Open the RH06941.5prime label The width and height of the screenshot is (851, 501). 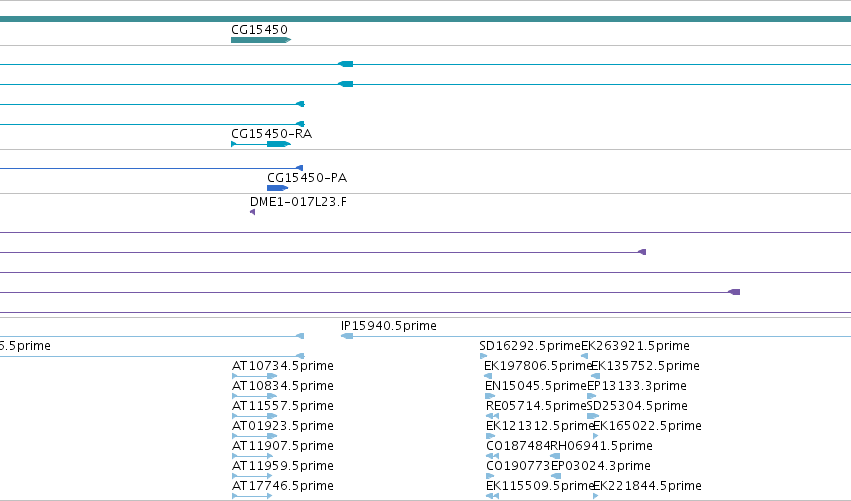(x=601, y=446)
